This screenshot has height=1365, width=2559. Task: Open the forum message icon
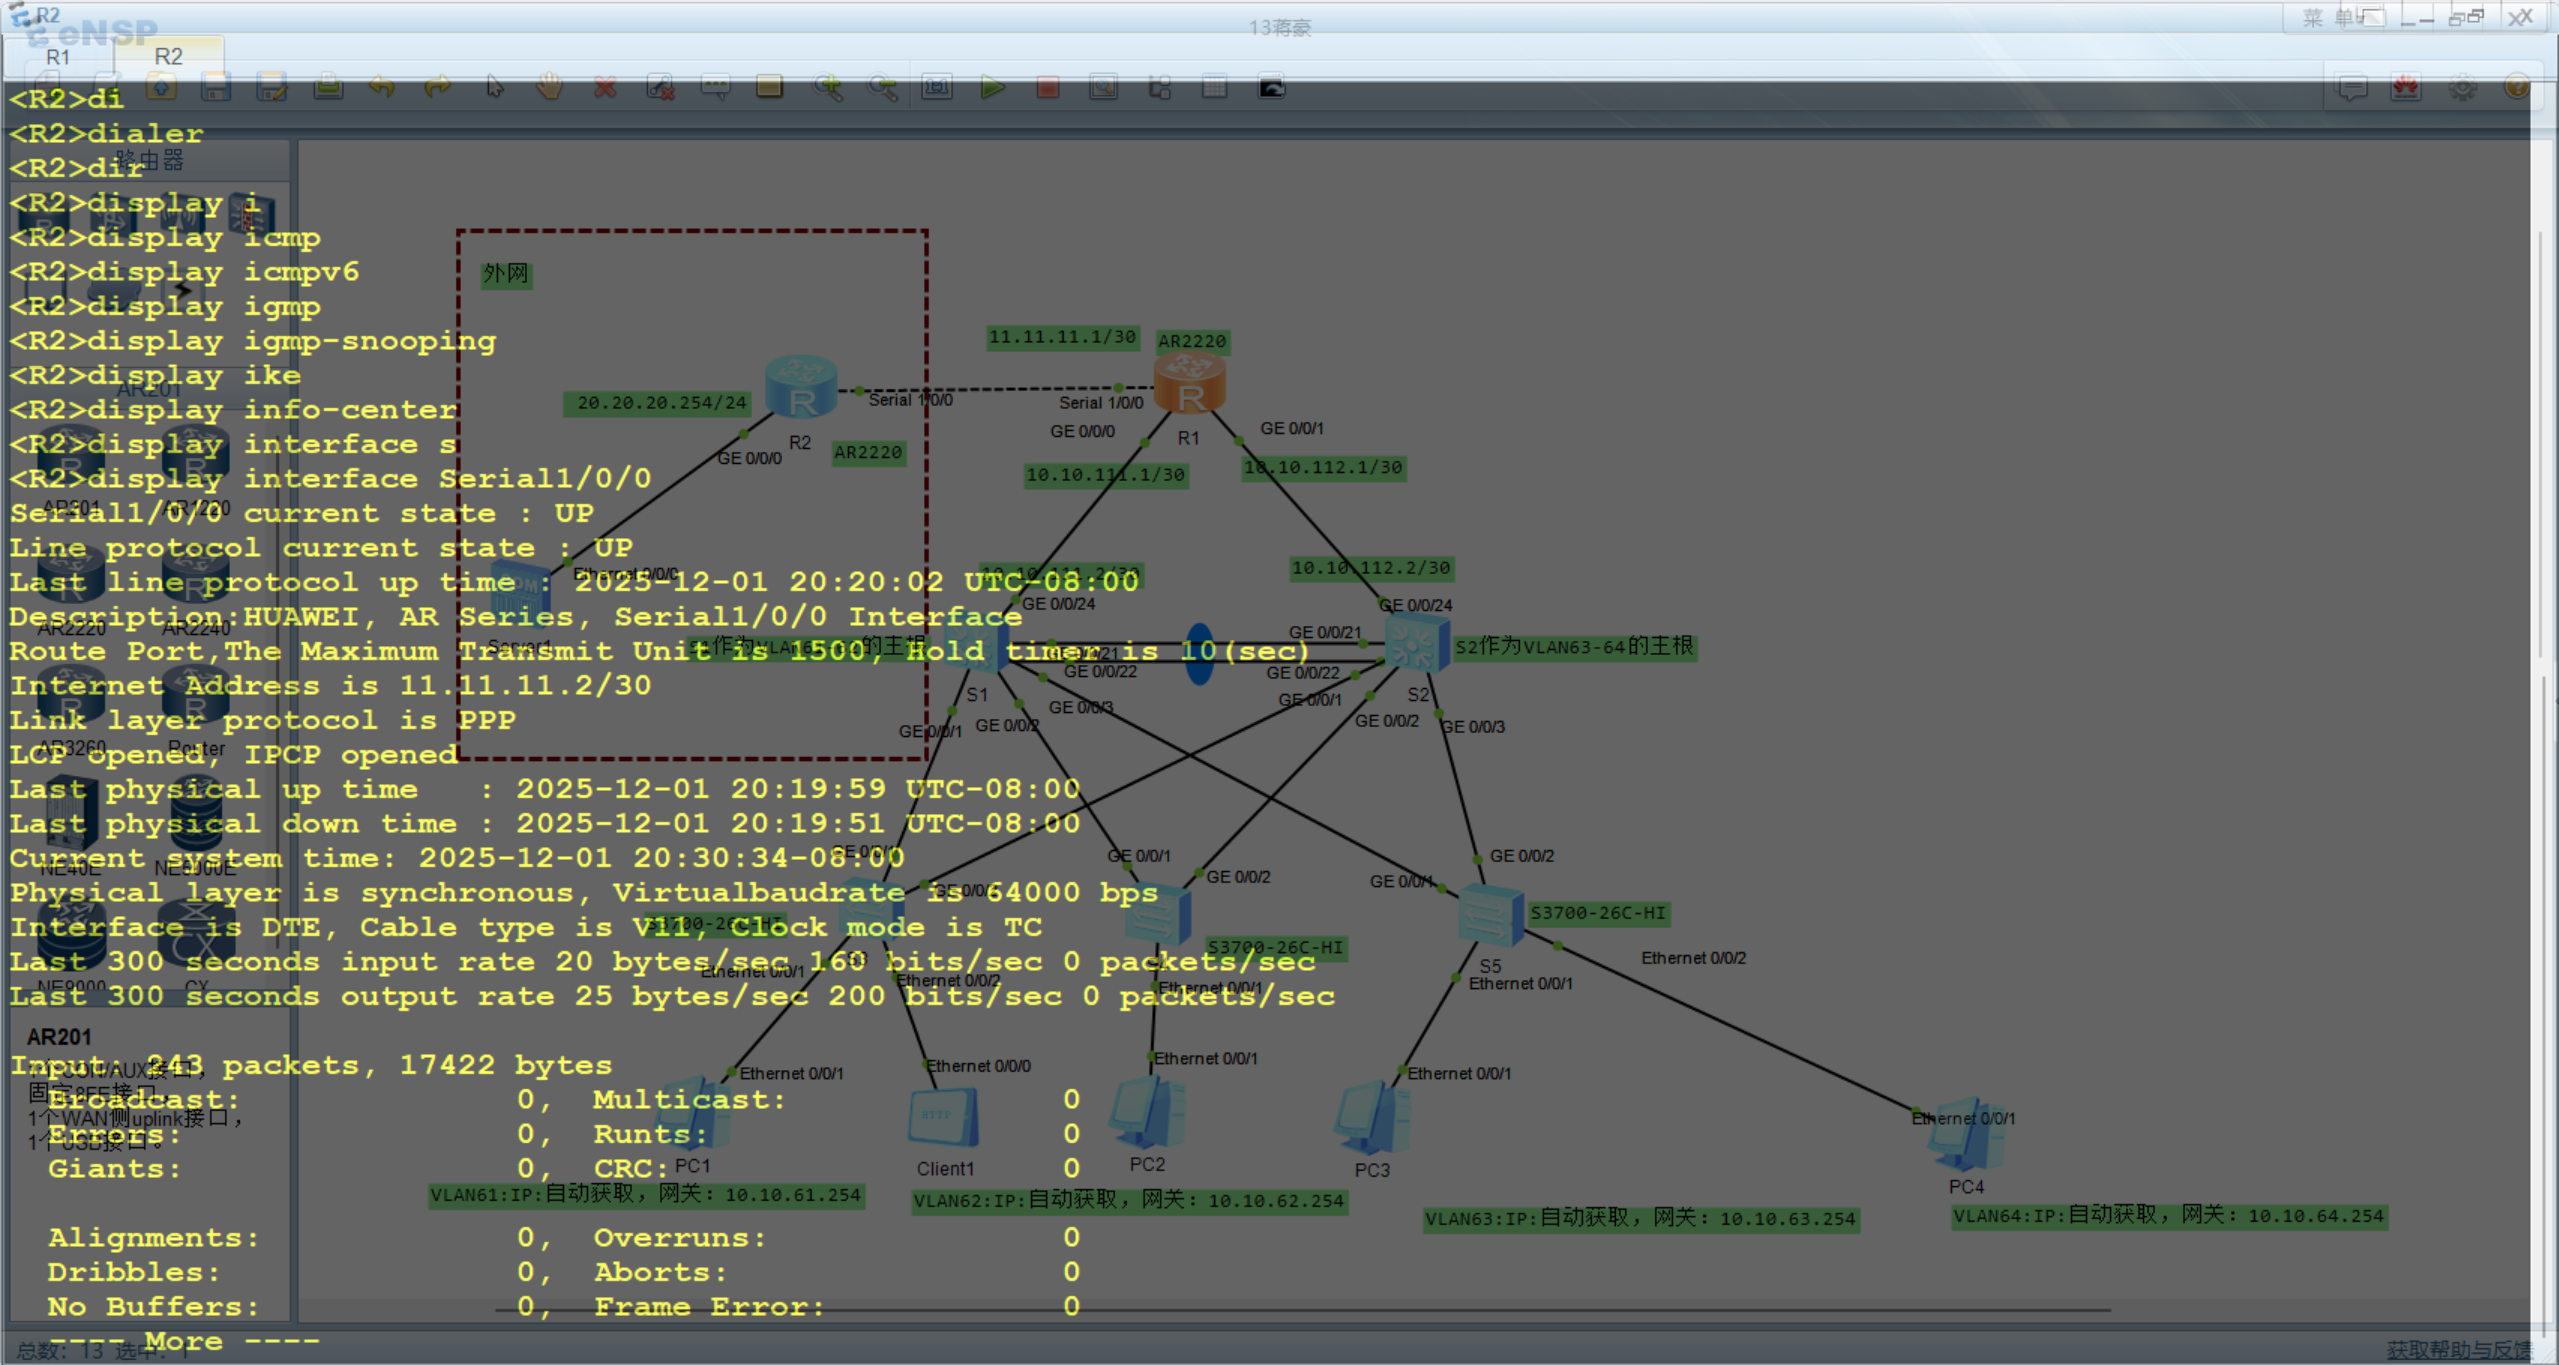2352,88
